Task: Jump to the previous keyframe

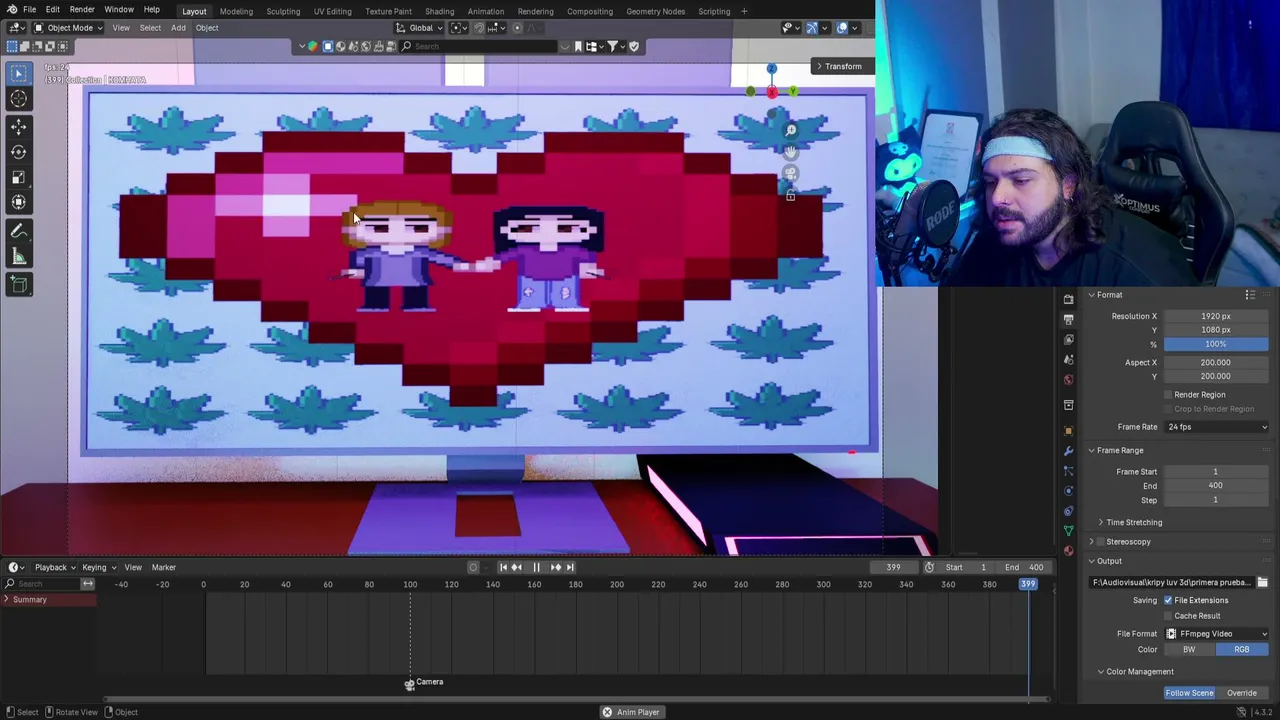Action: 517,567
